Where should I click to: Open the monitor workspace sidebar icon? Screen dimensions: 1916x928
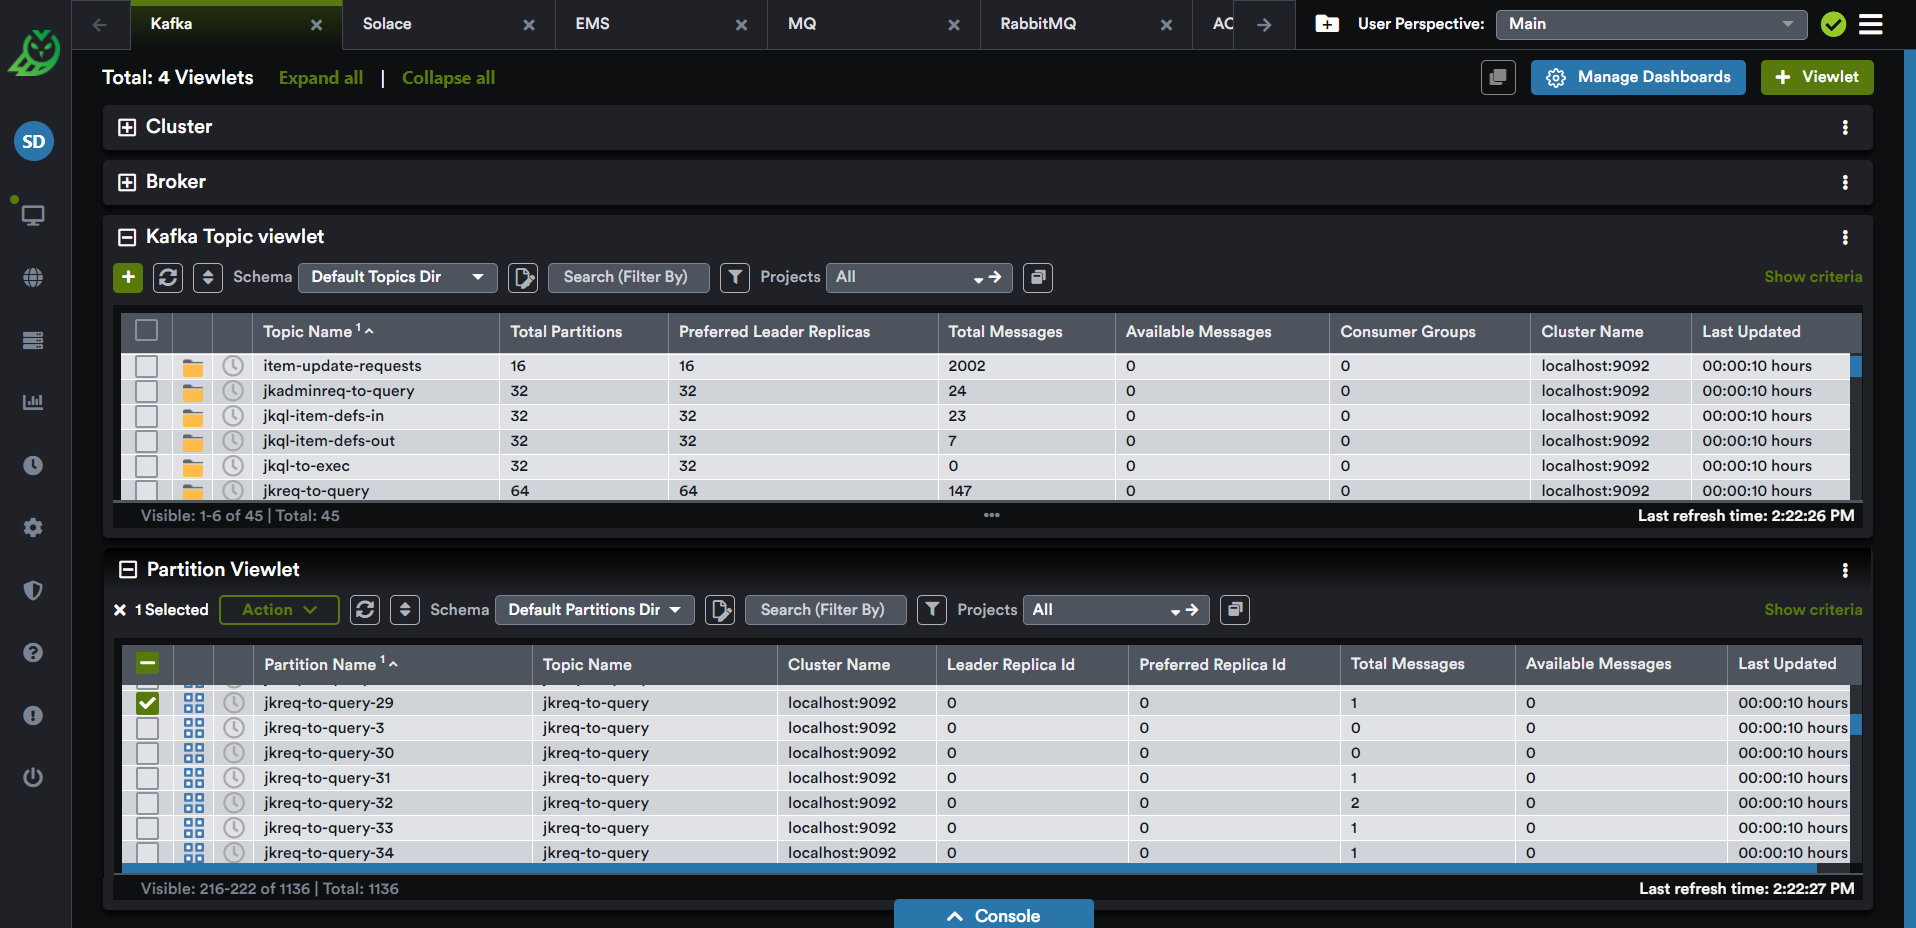[33, 215]
